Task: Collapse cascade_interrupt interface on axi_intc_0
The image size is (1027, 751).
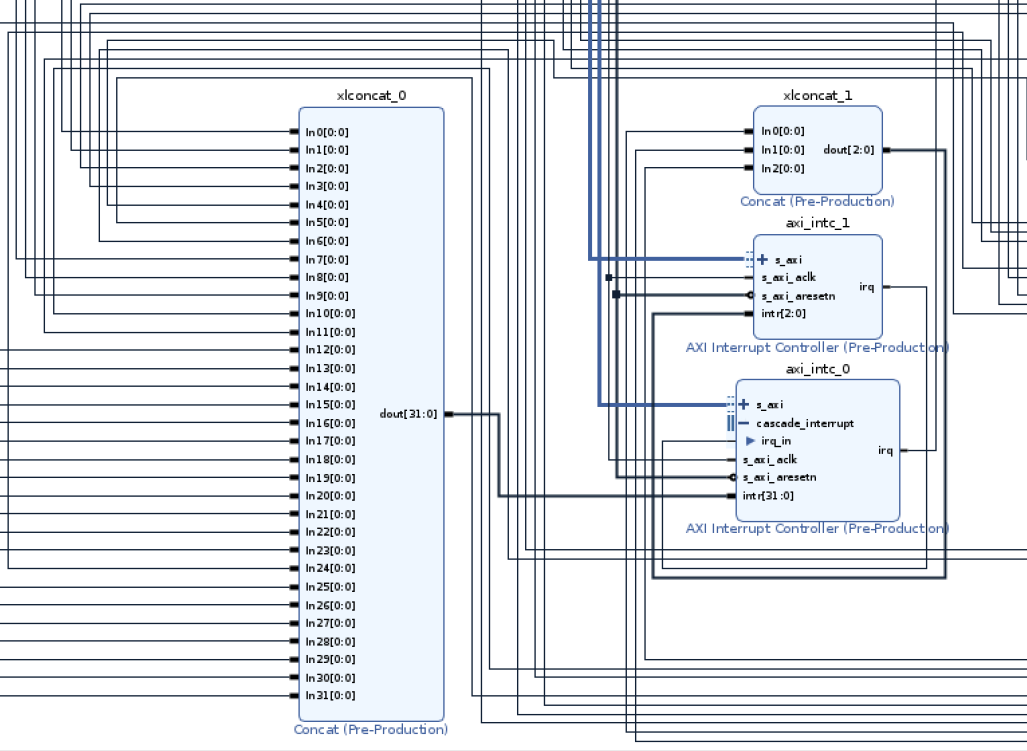Action: (744, 424)
